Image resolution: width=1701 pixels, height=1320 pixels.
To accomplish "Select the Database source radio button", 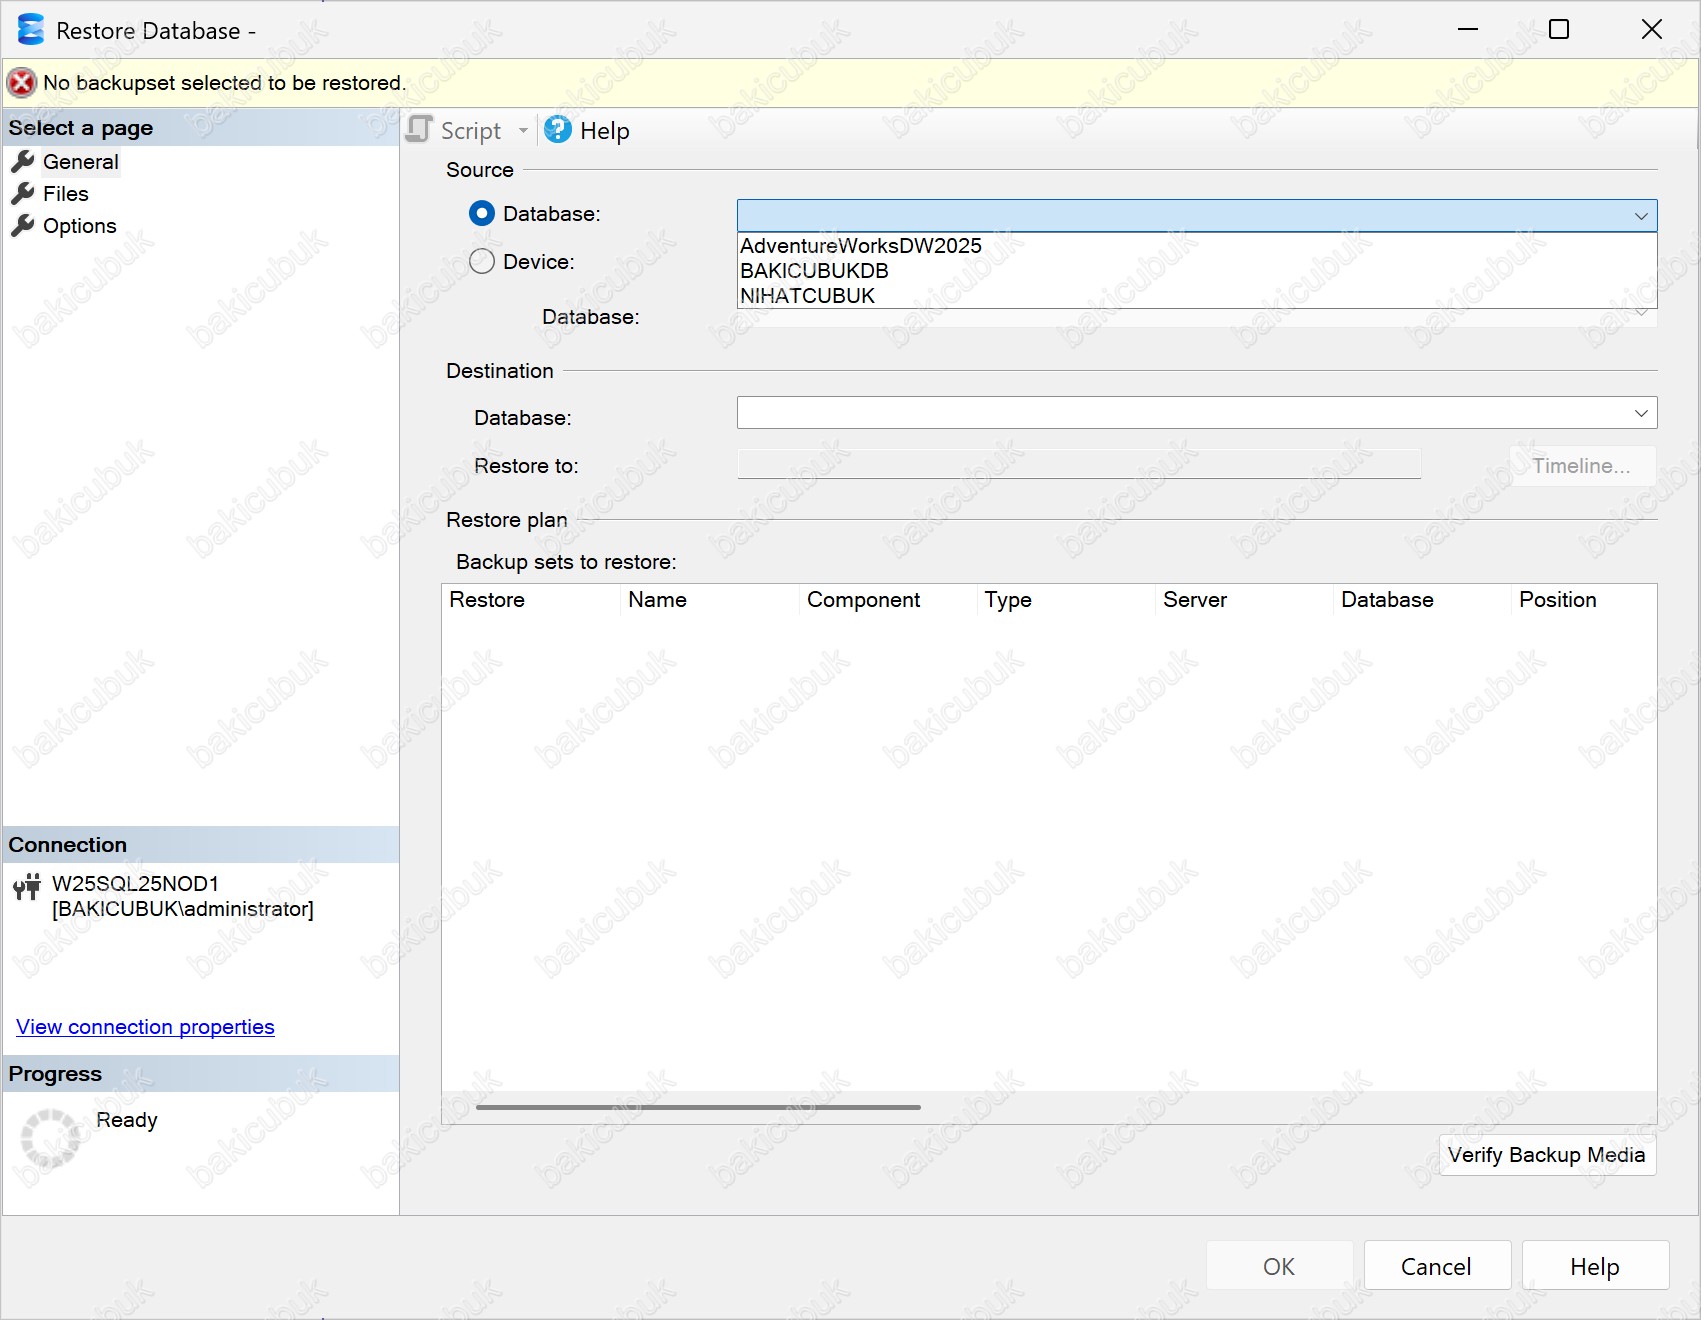I will (482, 214).
